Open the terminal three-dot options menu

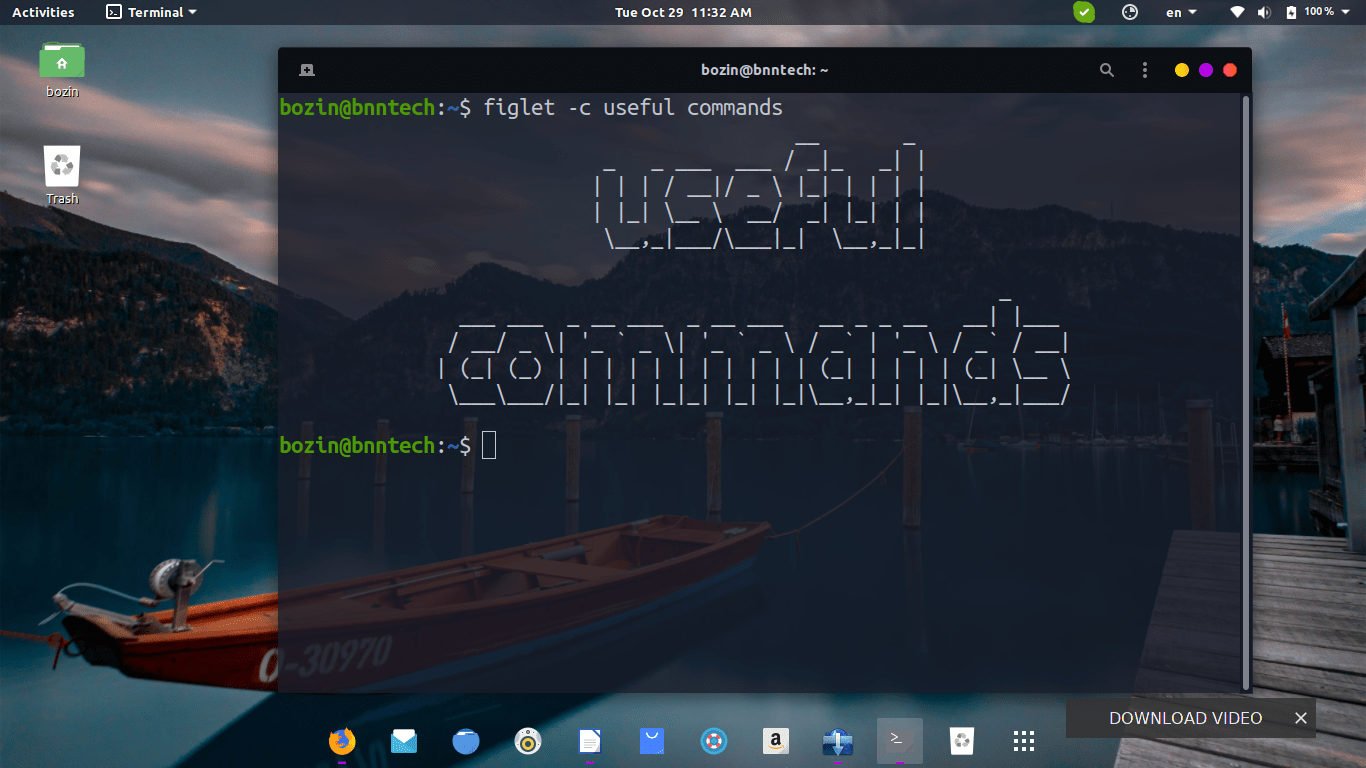1144,70
